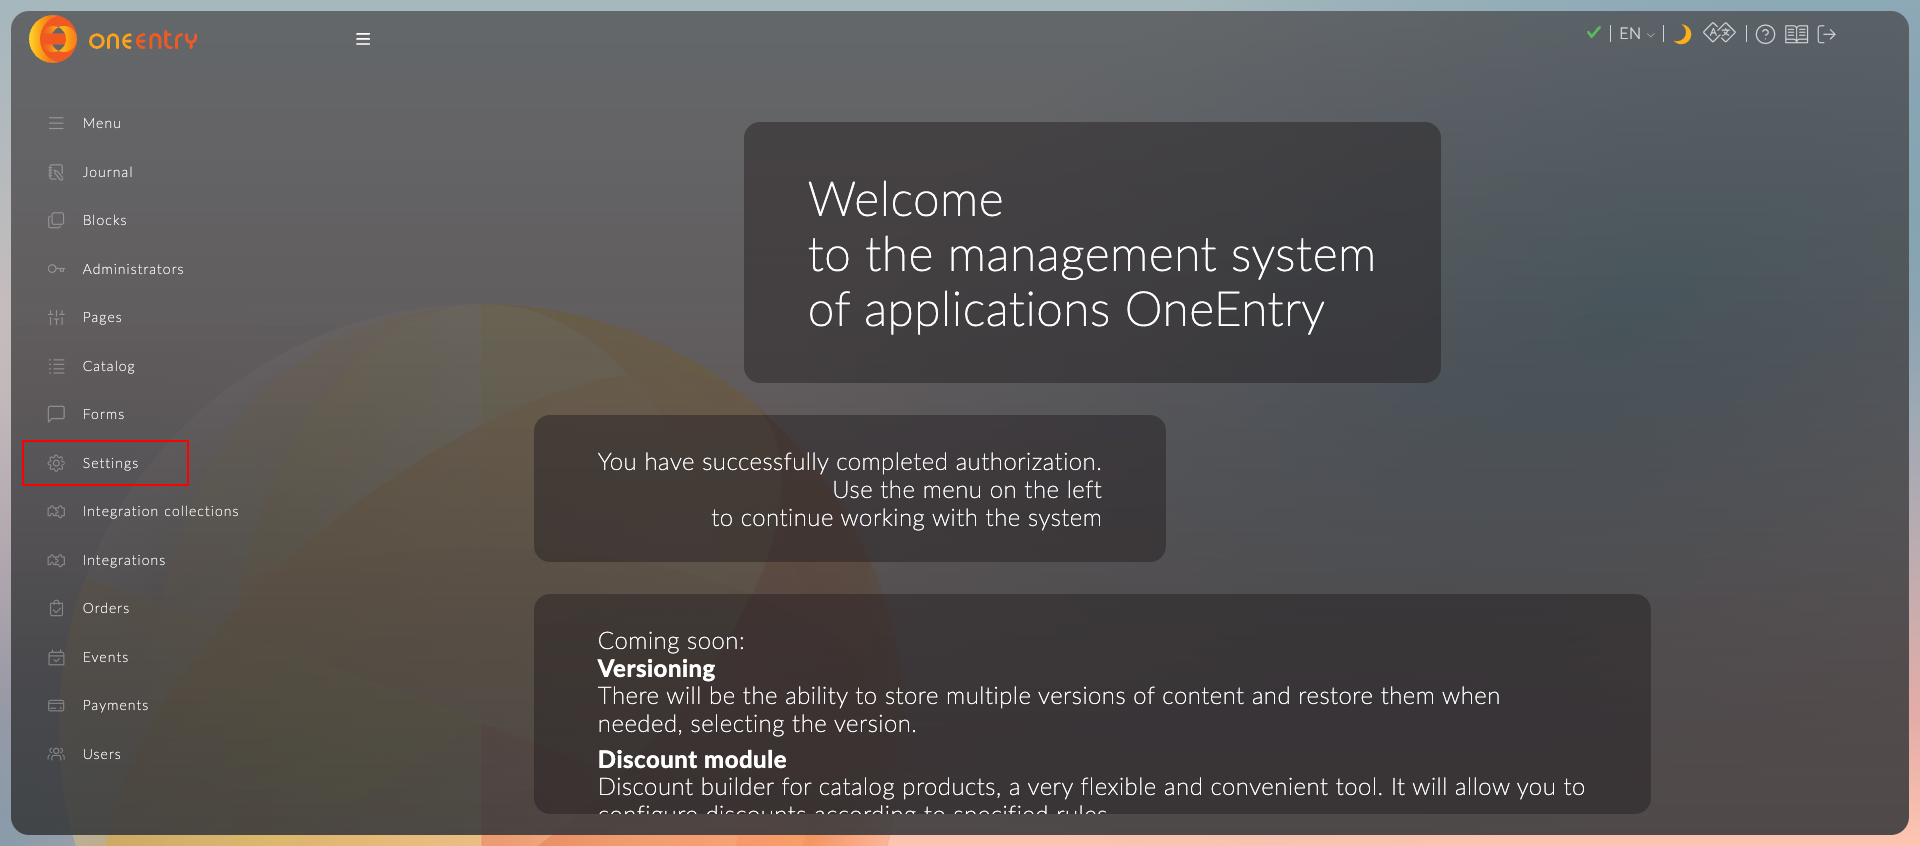
Task: Click the Orders clipboard icon
Action: coord(56,608)
